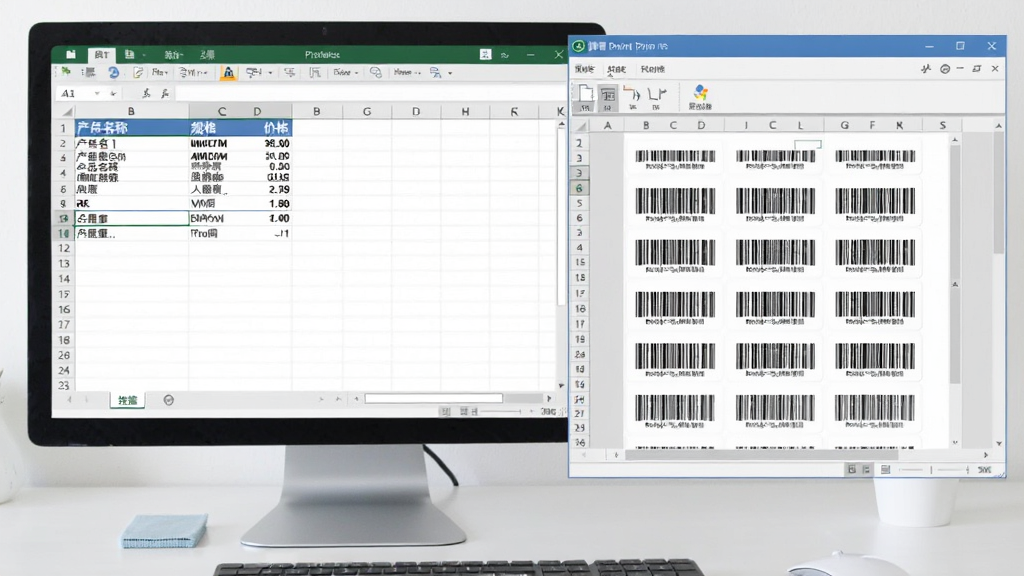Open the third ribbon tab in the spreadsheet

[174, 55]
